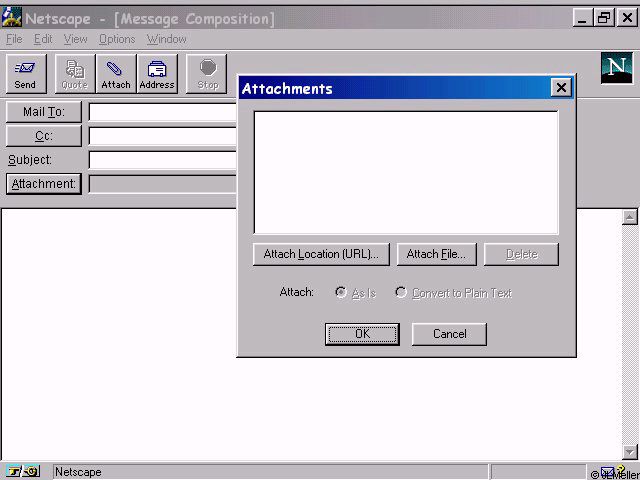Click the Attach File... button
The image size is (640, 480).
pos(436,254)
